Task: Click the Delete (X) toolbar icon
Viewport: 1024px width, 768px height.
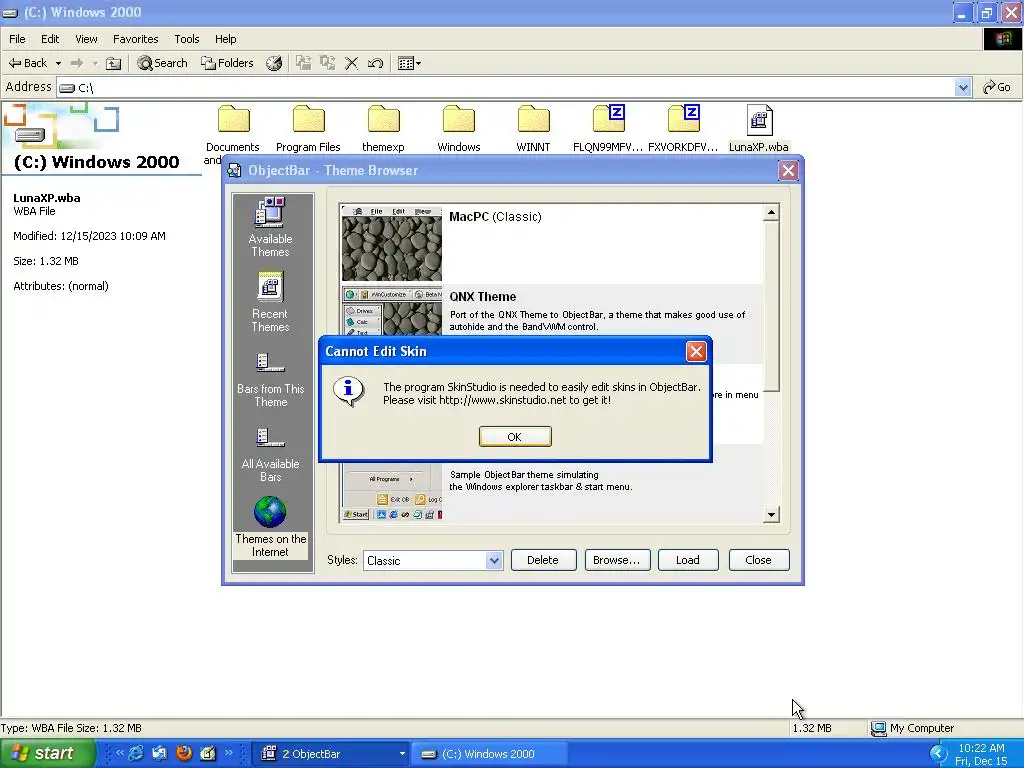Action: click(x=351, y=63)
